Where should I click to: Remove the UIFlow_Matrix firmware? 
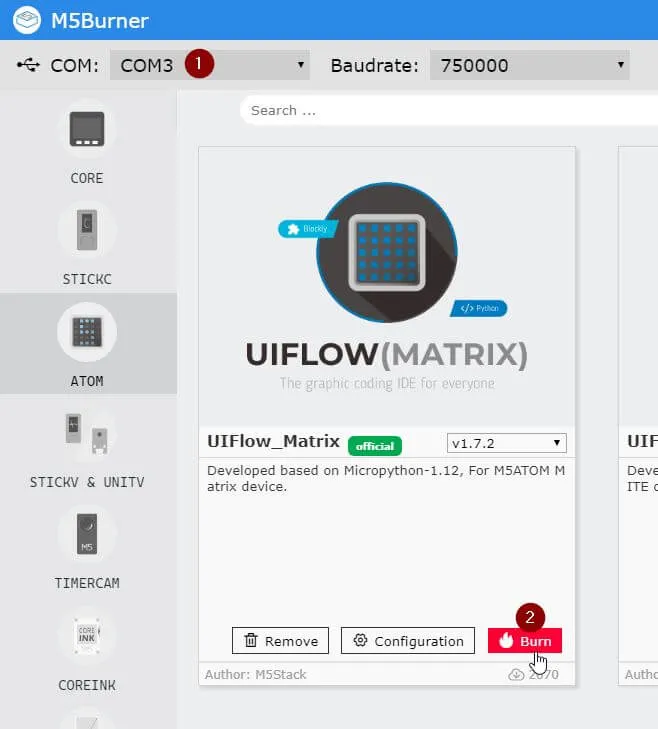point(281,641)
